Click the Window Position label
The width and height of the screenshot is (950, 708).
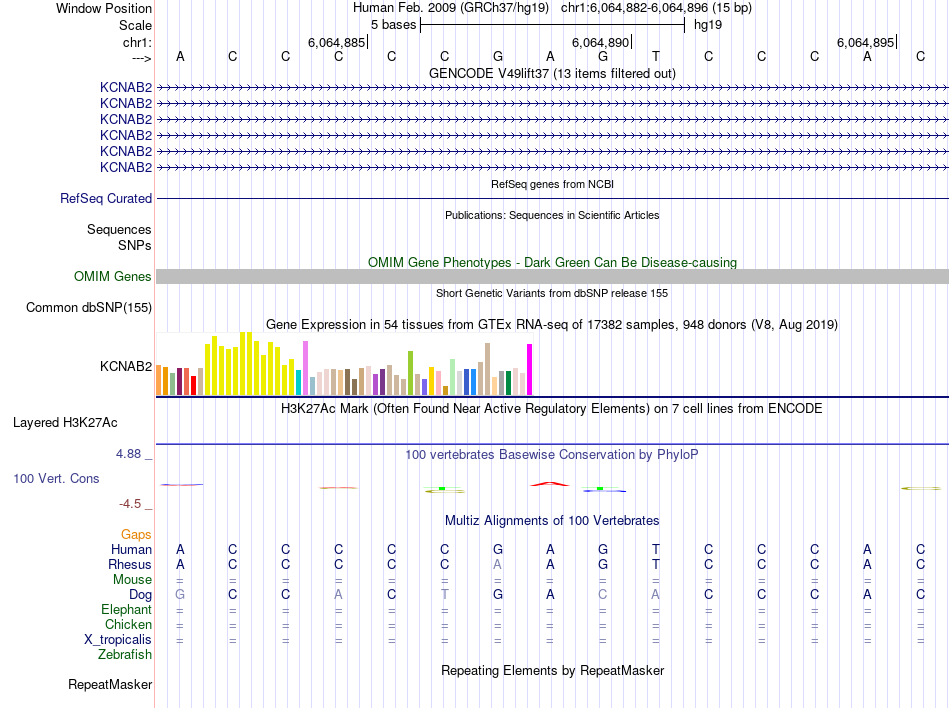[104, 8]
